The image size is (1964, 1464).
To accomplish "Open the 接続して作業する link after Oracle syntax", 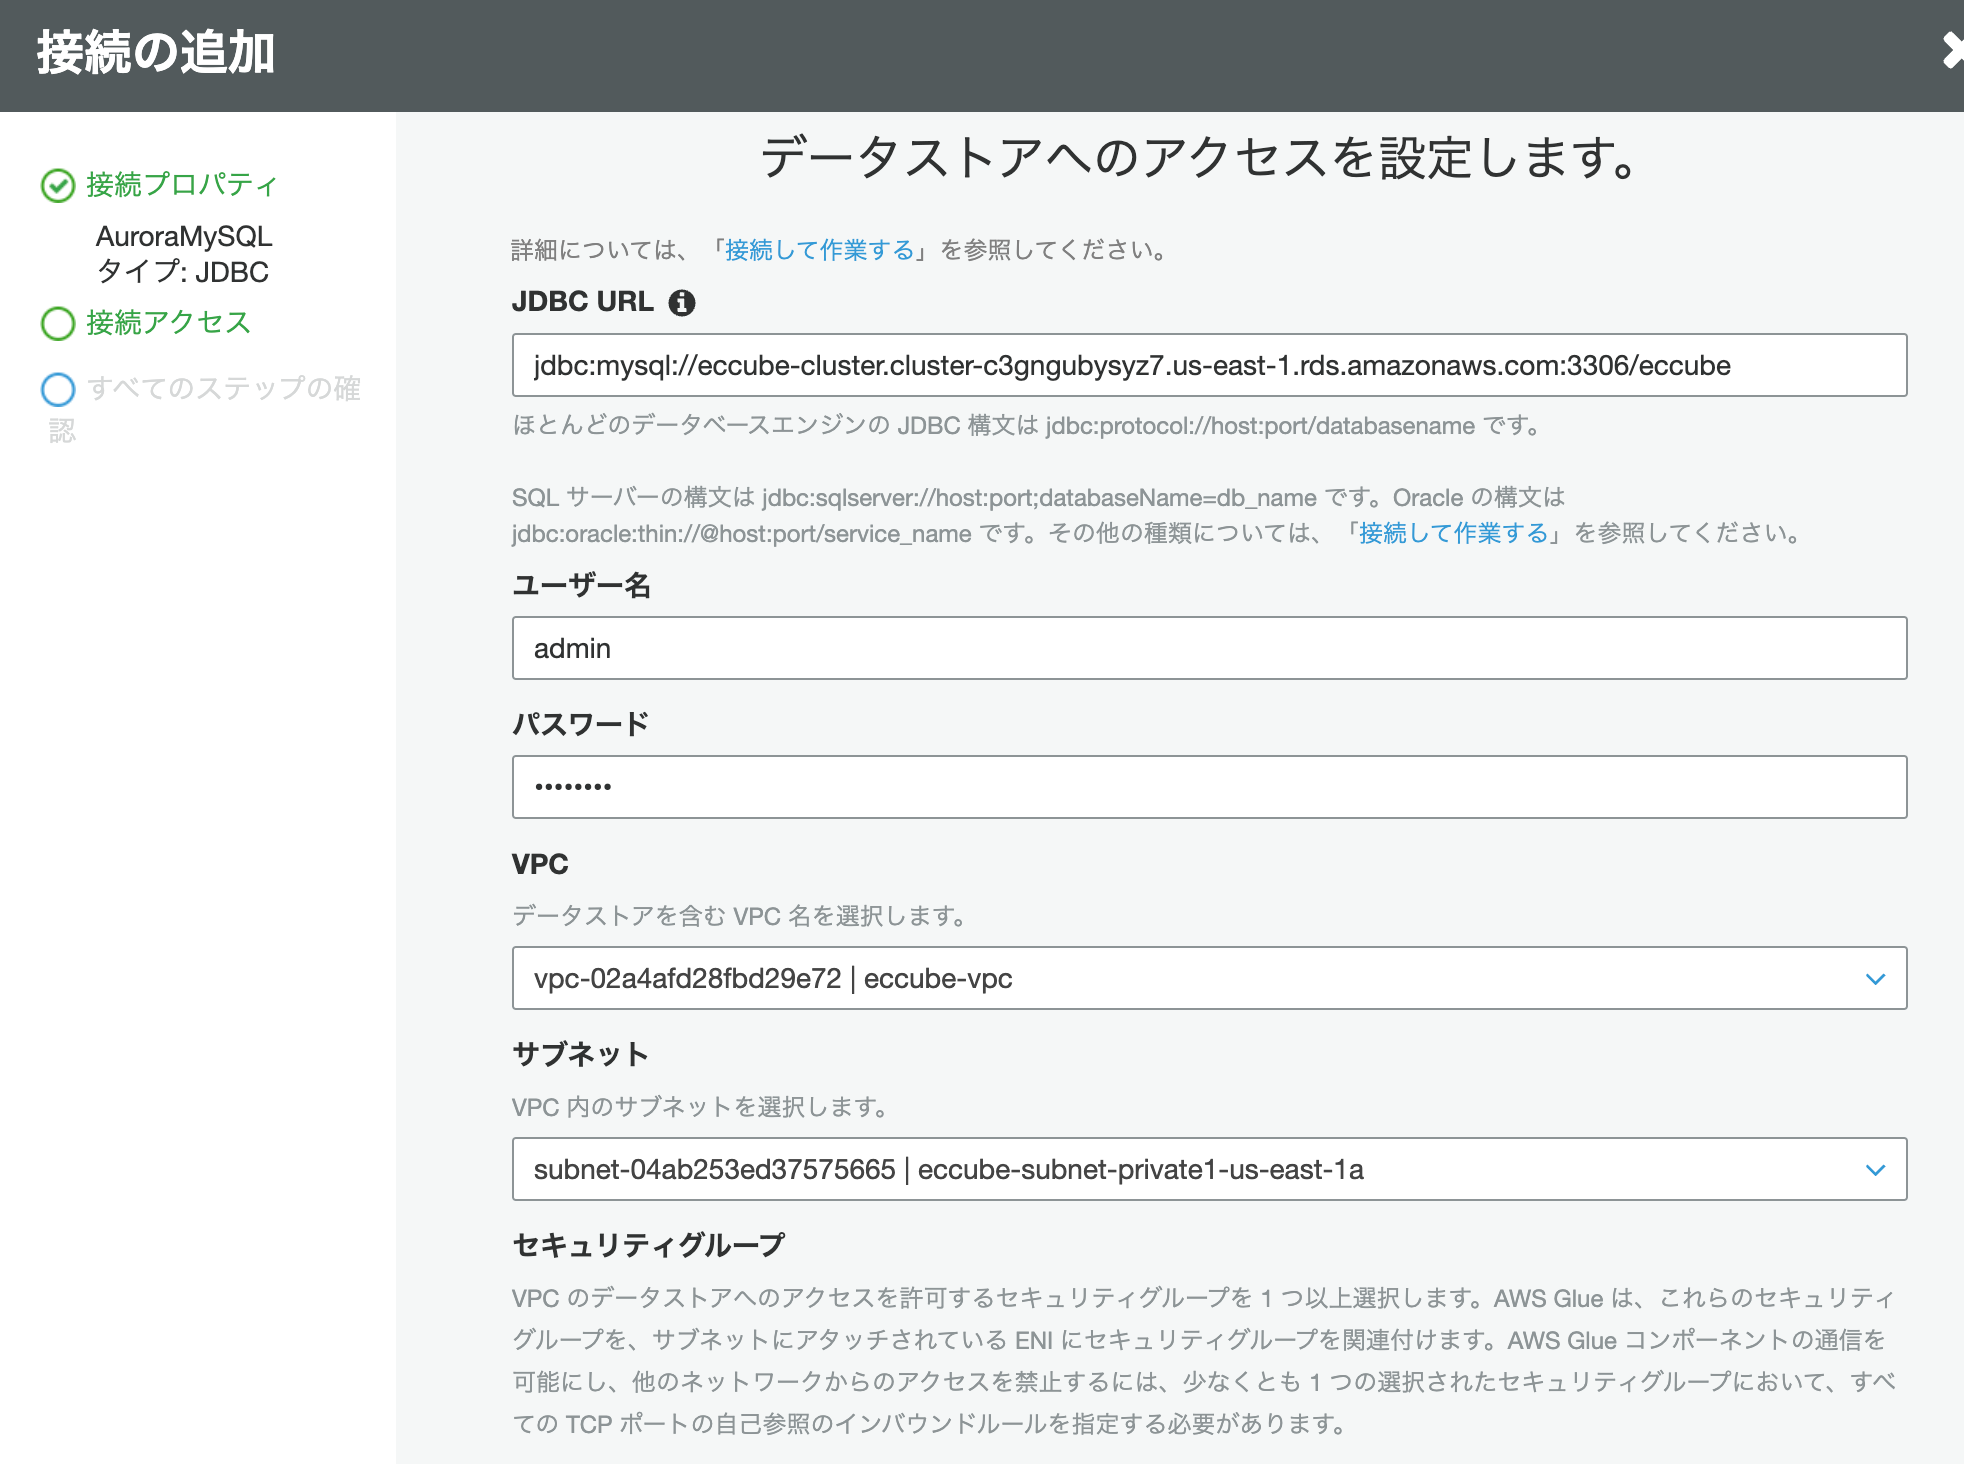I will 1453,533.
